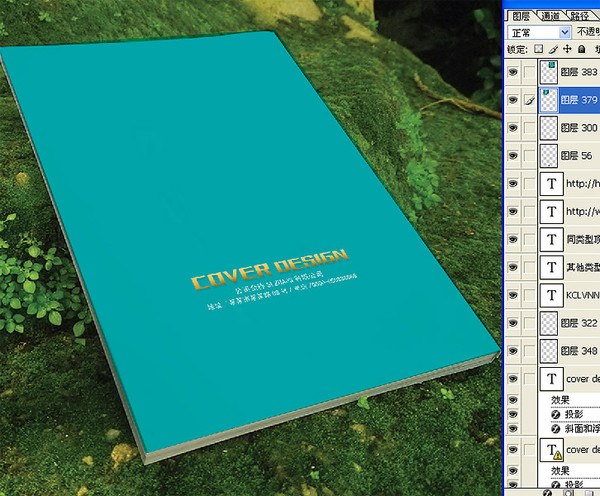600x496 pixels.
Task: Click link box of layer 图层 300
Action: (530, 128)
